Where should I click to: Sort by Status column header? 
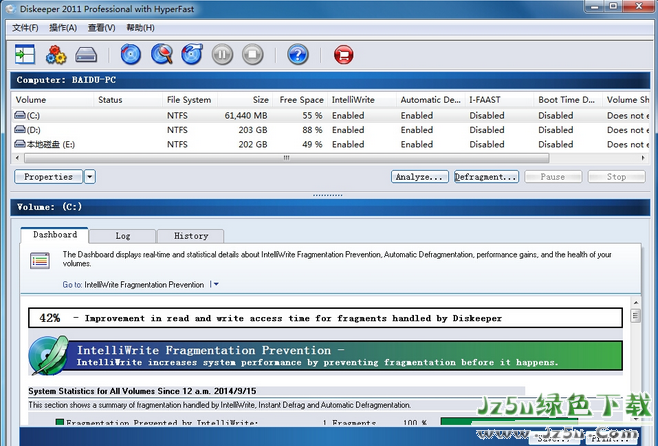pyautogui.click(x=128, y=99)
